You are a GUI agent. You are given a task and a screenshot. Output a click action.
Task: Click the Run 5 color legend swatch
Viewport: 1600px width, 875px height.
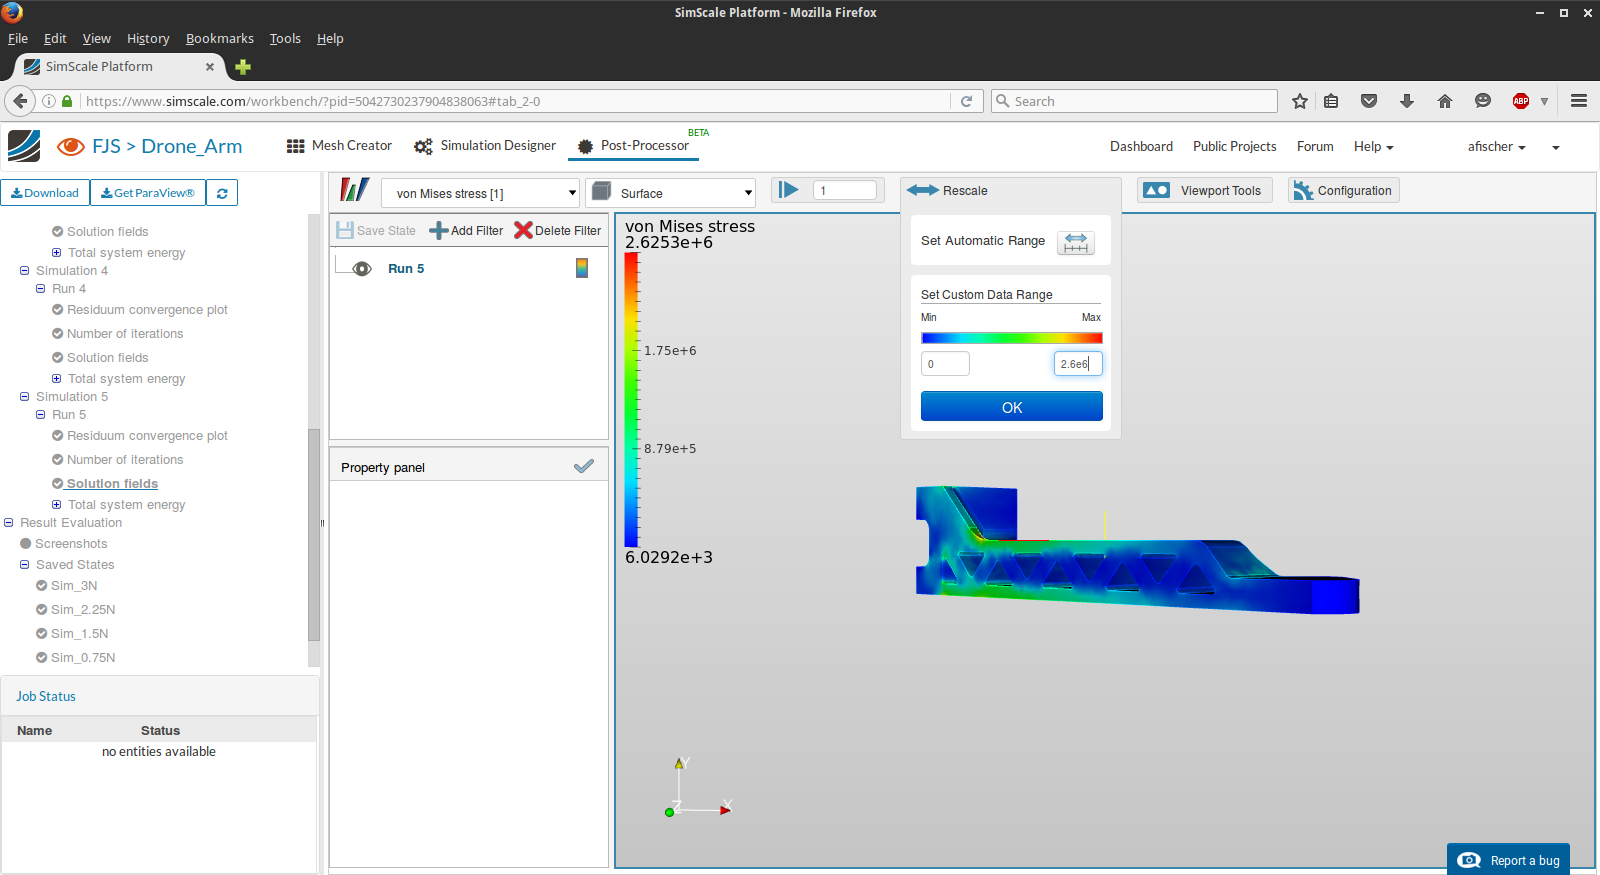582,268
